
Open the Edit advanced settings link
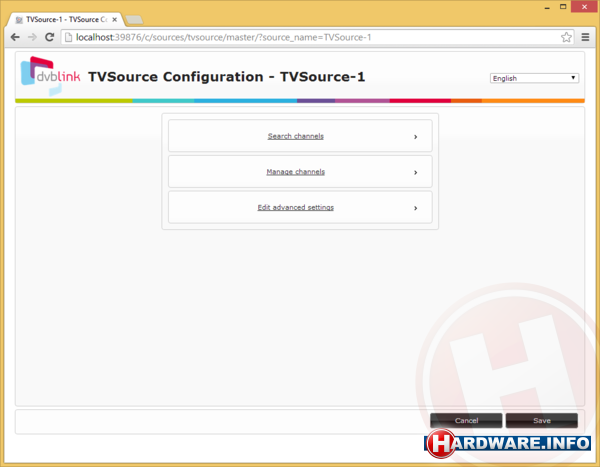295,208
